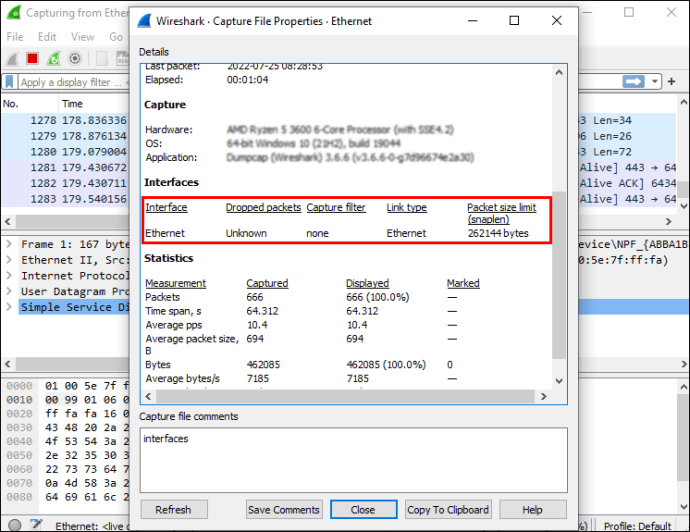The image size is (690, 532).
Task: Open the File menu
Action: (x=15, y=37)
